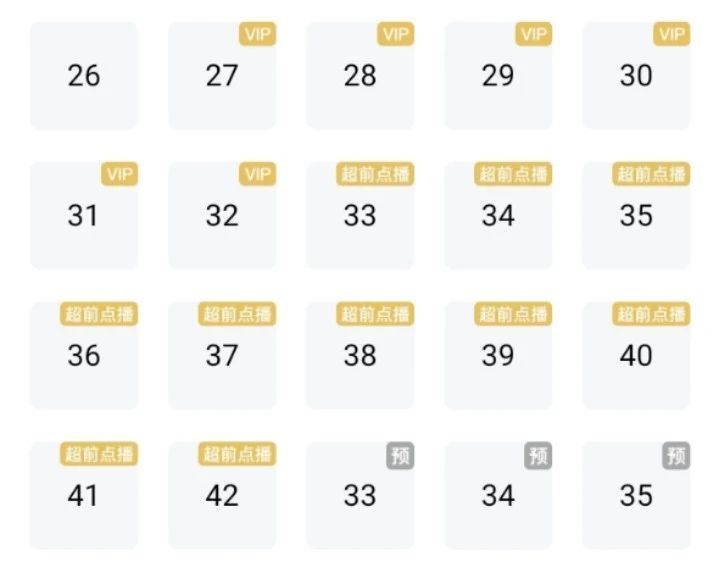Open preview episode 35 marked 预
Viewport: 720px width, 569px height.
tap(636, 496)
